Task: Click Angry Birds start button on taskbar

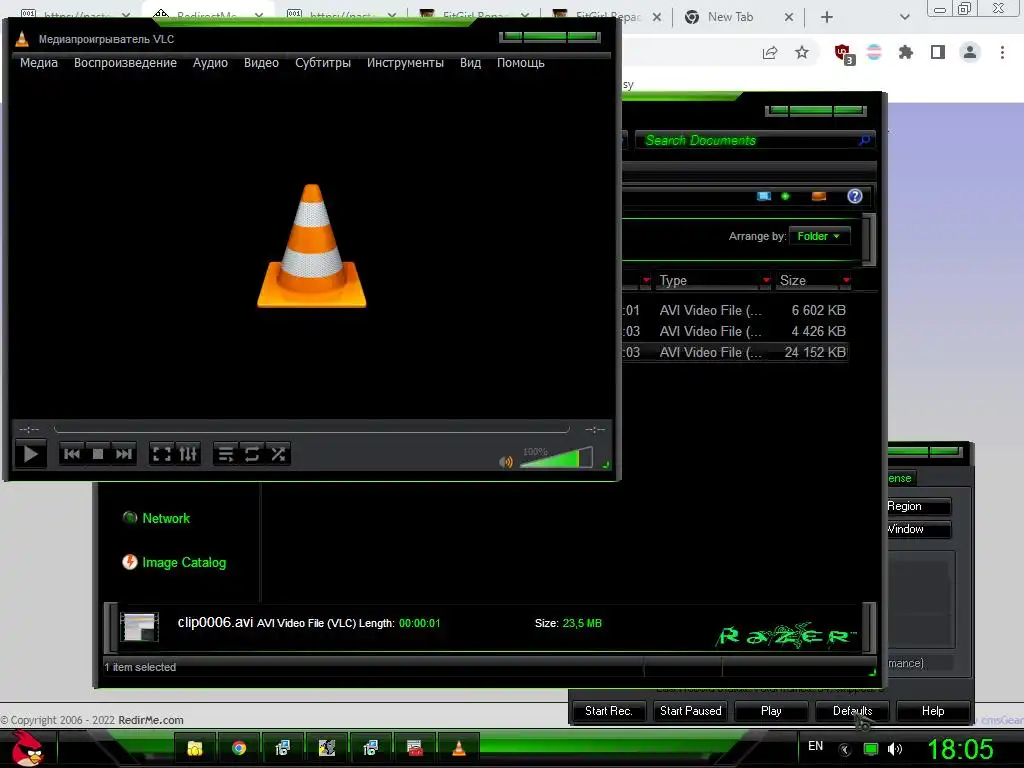Action: 27,748
